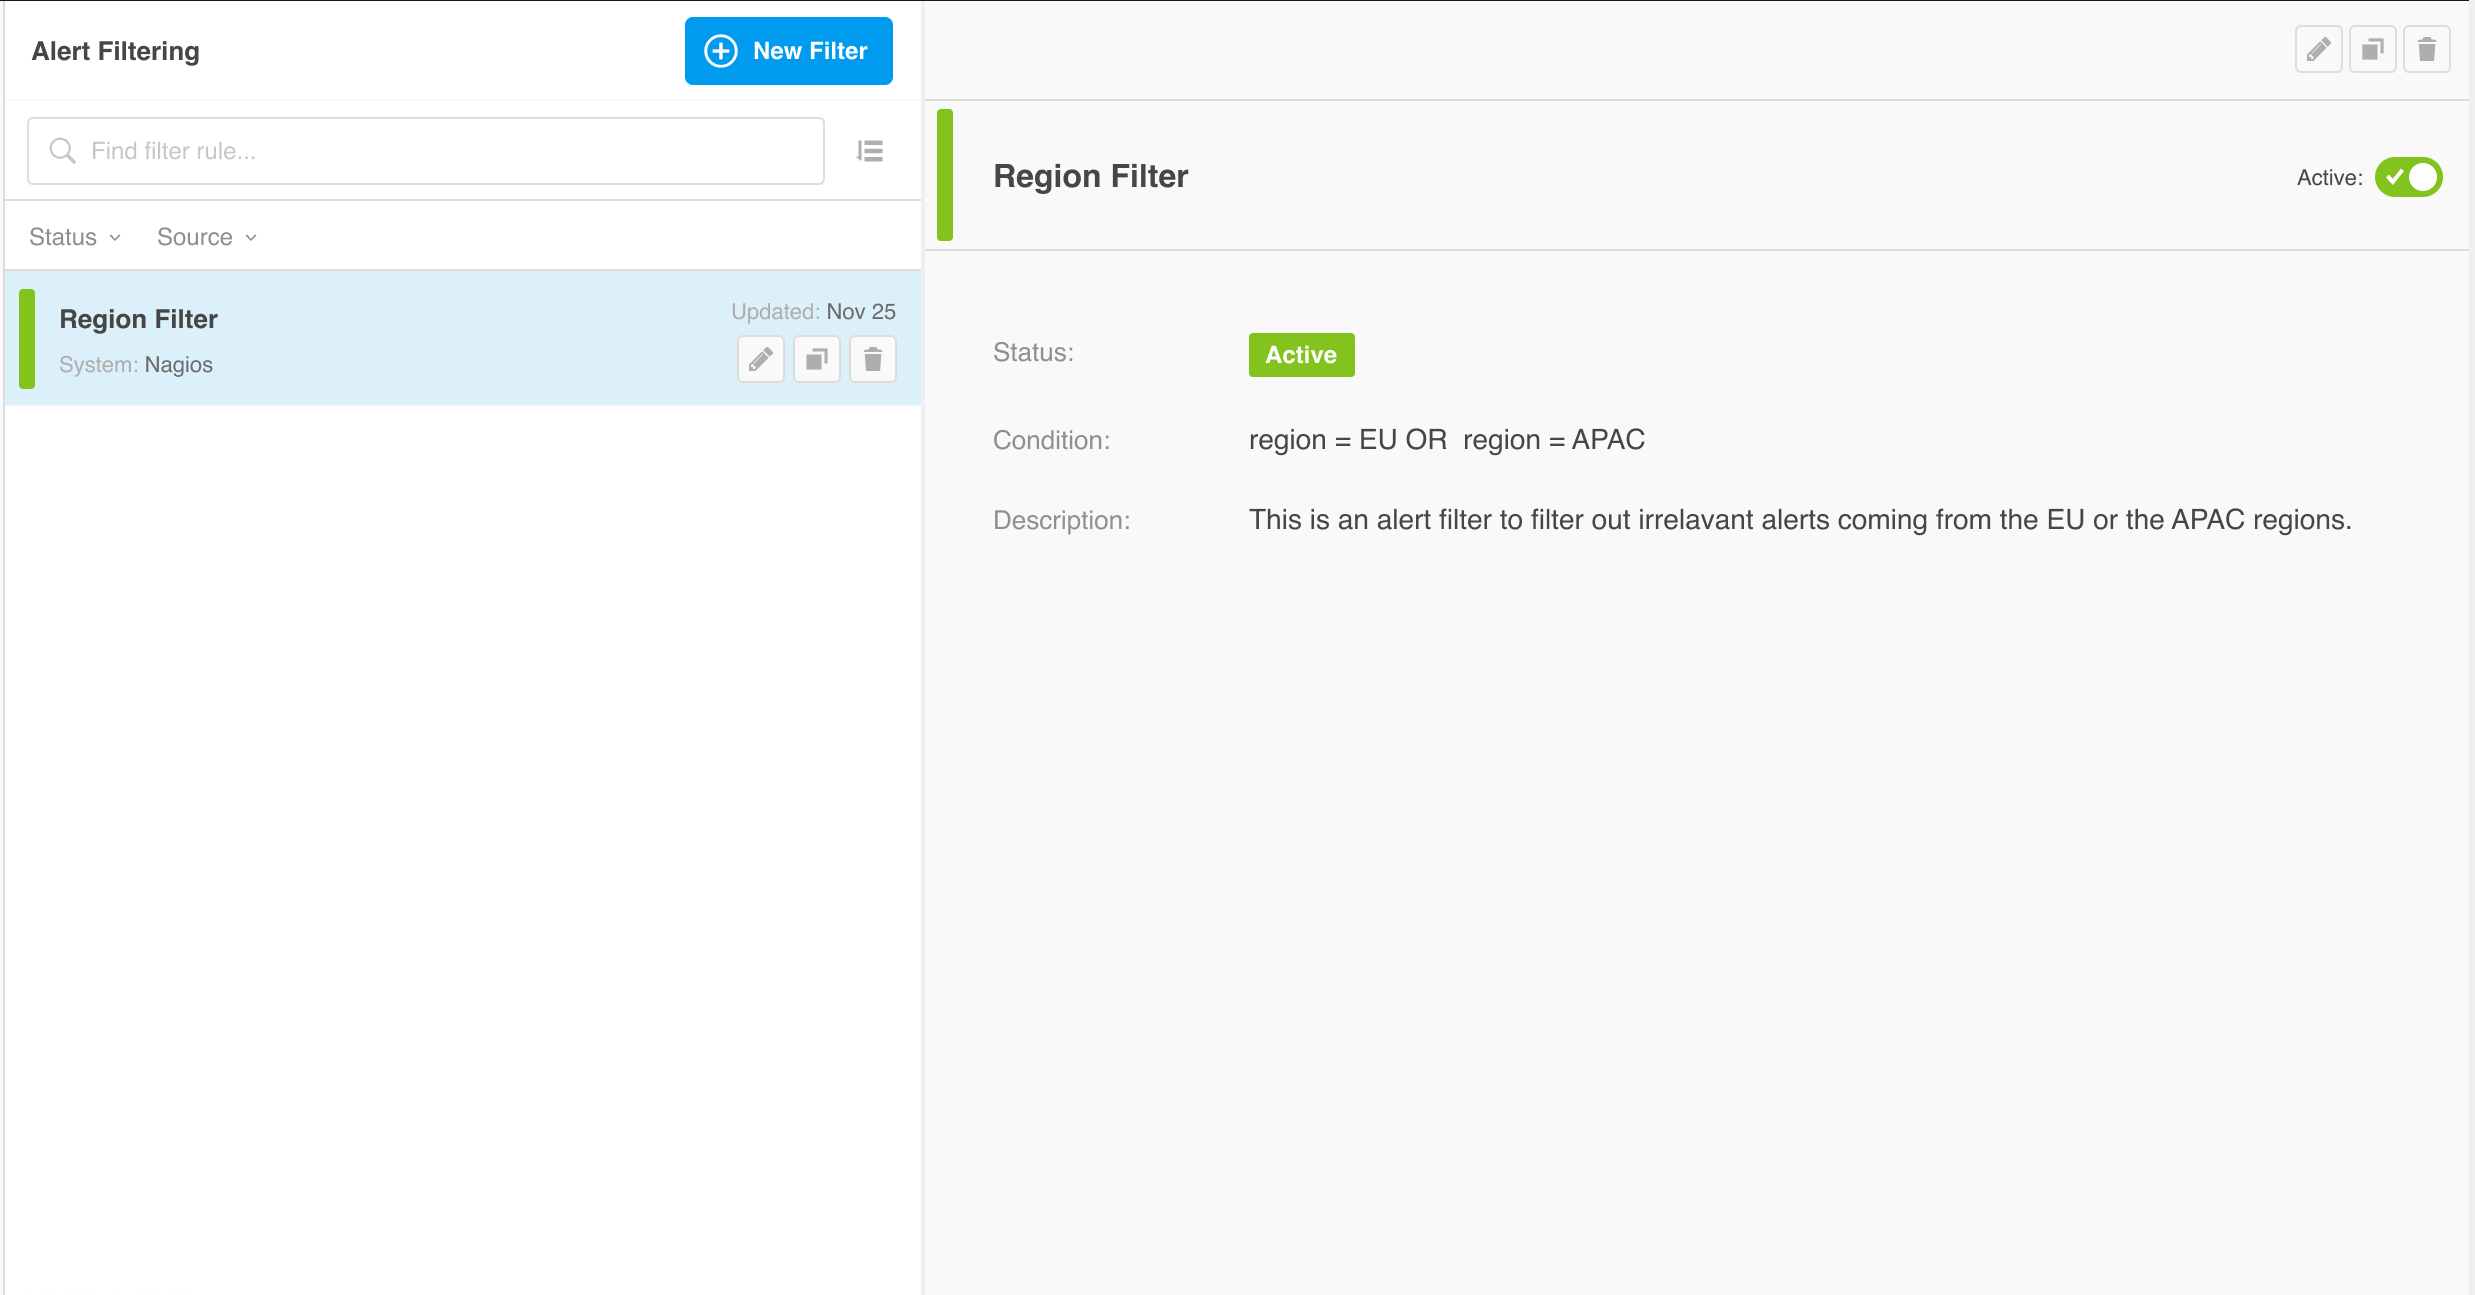Click the green checkmark on the Active toggle
2475x1295 pixels.
click(2395, 176)
